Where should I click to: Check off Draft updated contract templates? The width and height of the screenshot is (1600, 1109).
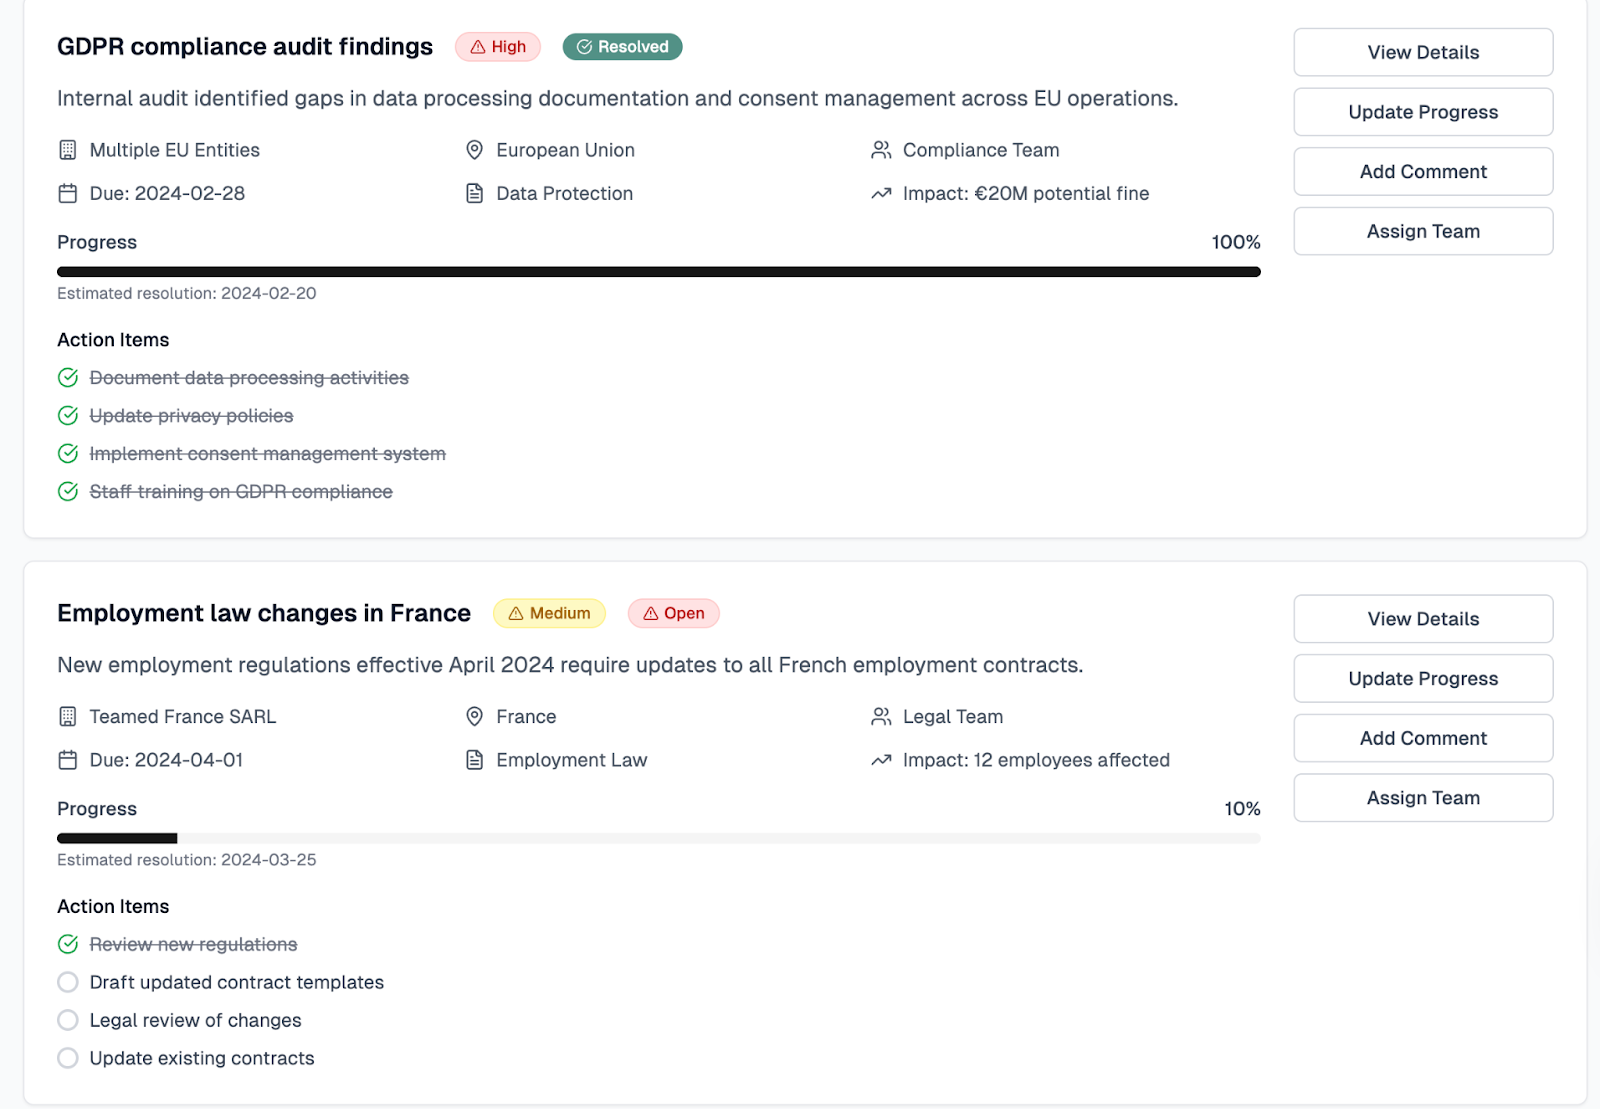tap(67, 982)
